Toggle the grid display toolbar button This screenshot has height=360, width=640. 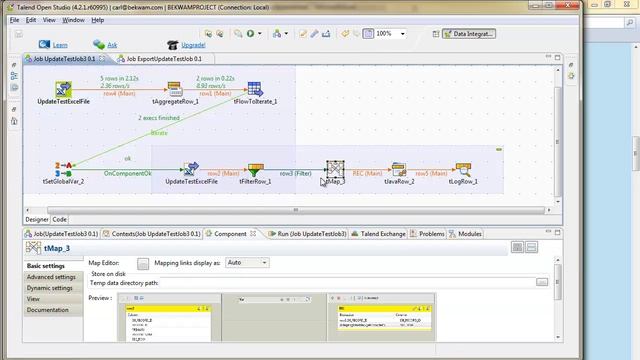click(368, 33)
